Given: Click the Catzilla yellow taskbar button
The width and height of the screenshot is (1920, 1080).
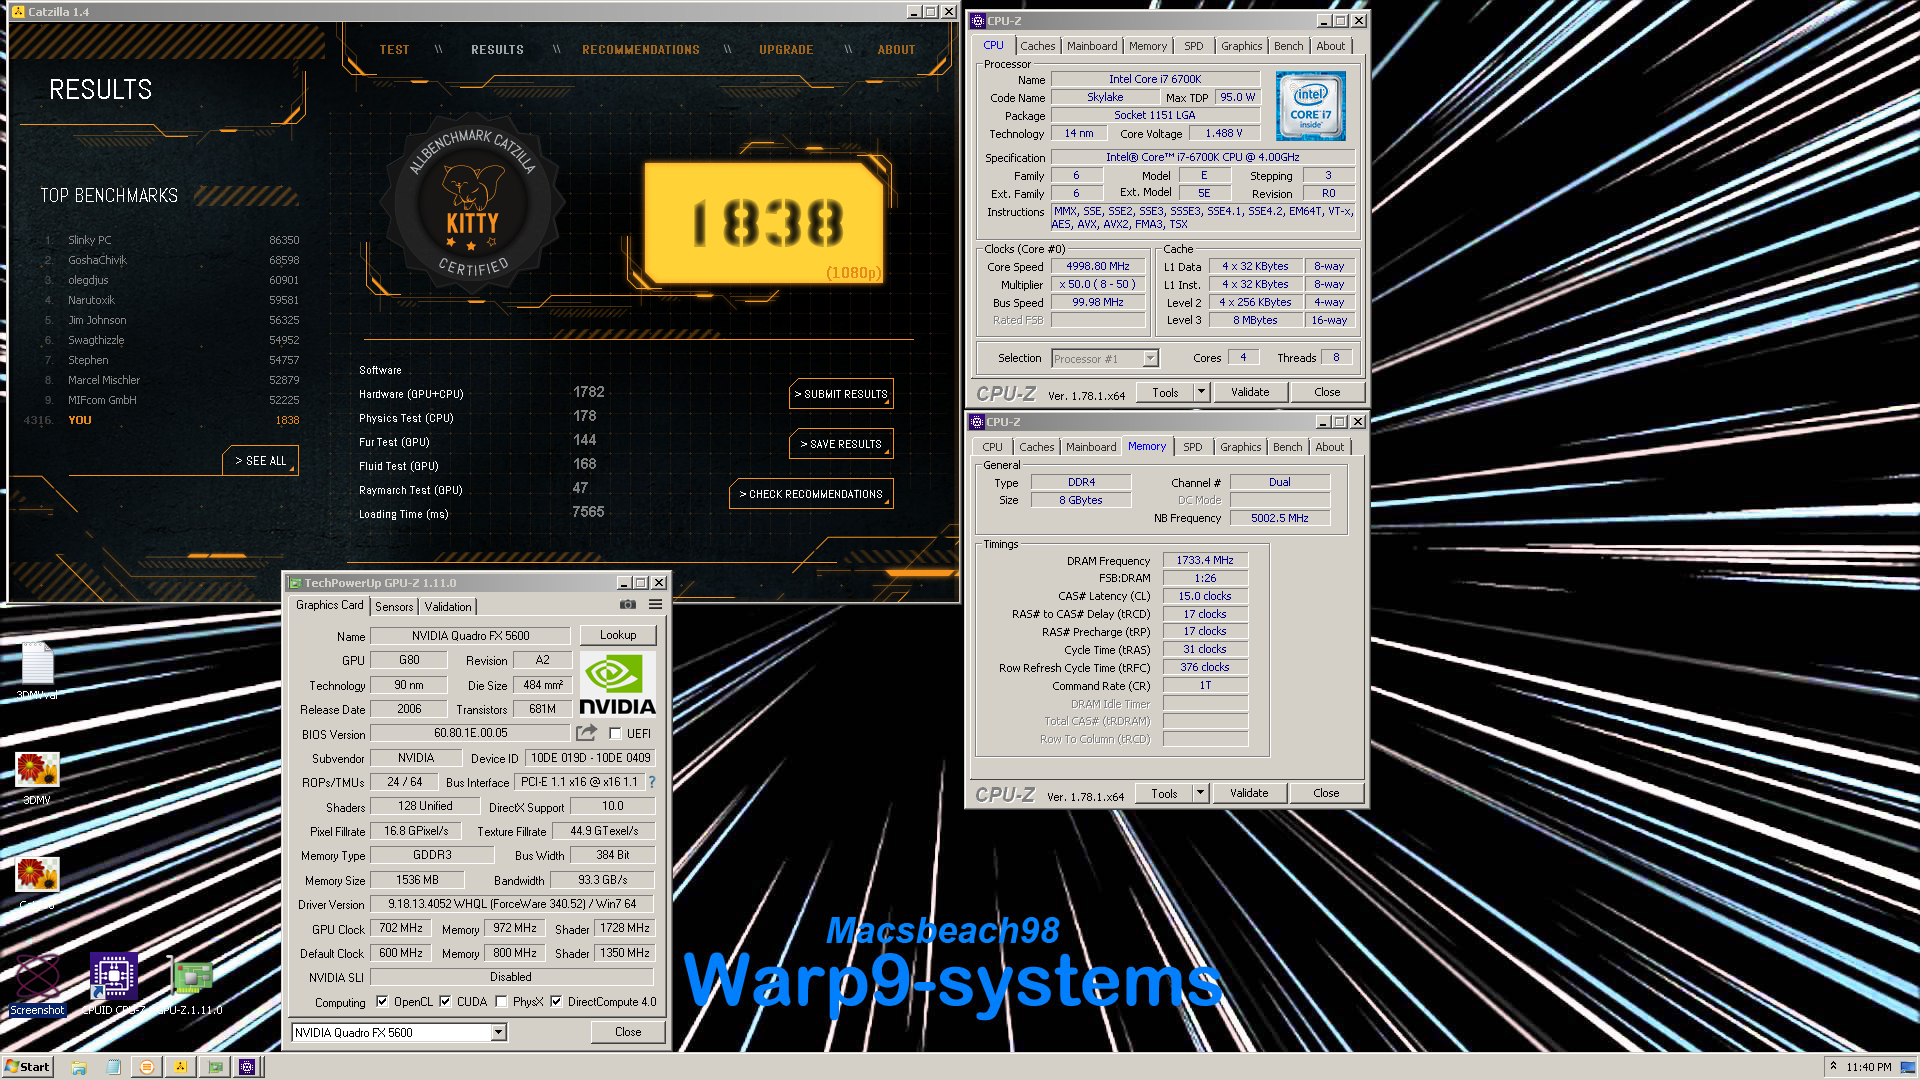Looking at the screenshot, I should pyautogui.click(x=181, y=1067).
